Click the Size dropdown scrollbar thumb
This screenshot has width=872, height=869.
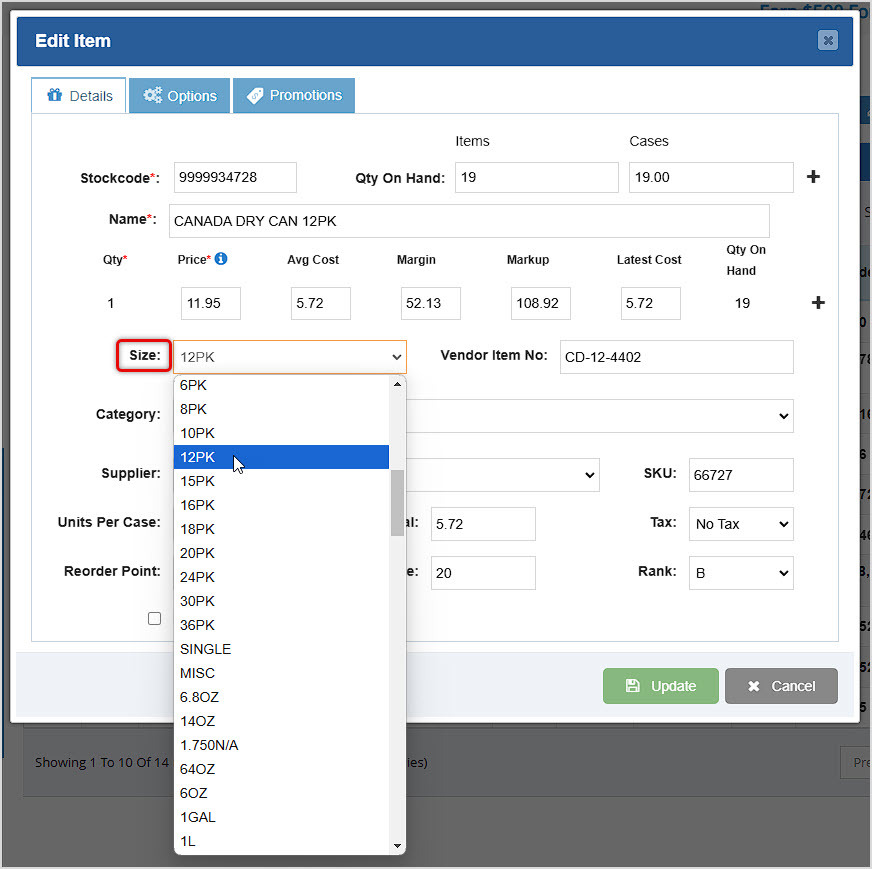coord(397,500)
